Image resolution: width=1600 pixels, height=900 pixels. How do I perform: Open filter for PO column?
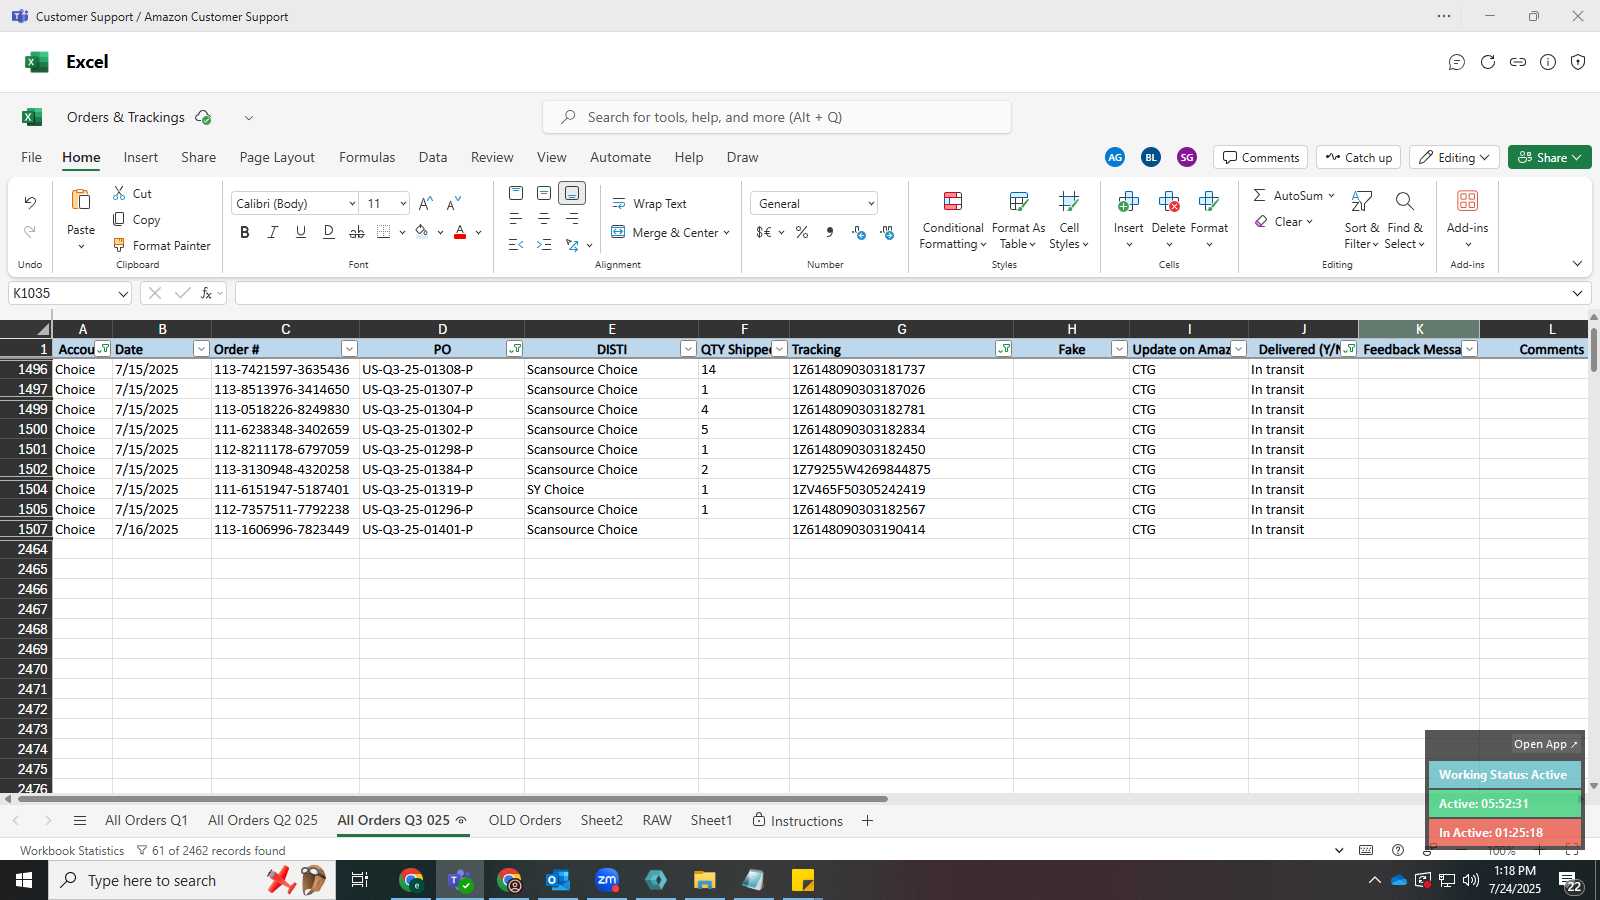point(514,349)
